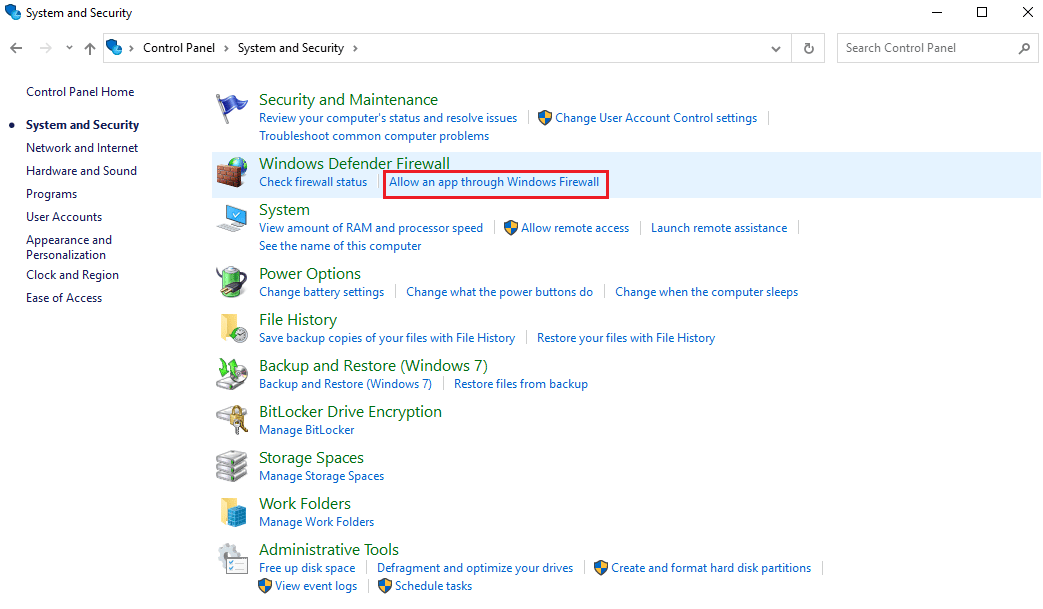Click the Power Options battery icon

coord(231,282)
